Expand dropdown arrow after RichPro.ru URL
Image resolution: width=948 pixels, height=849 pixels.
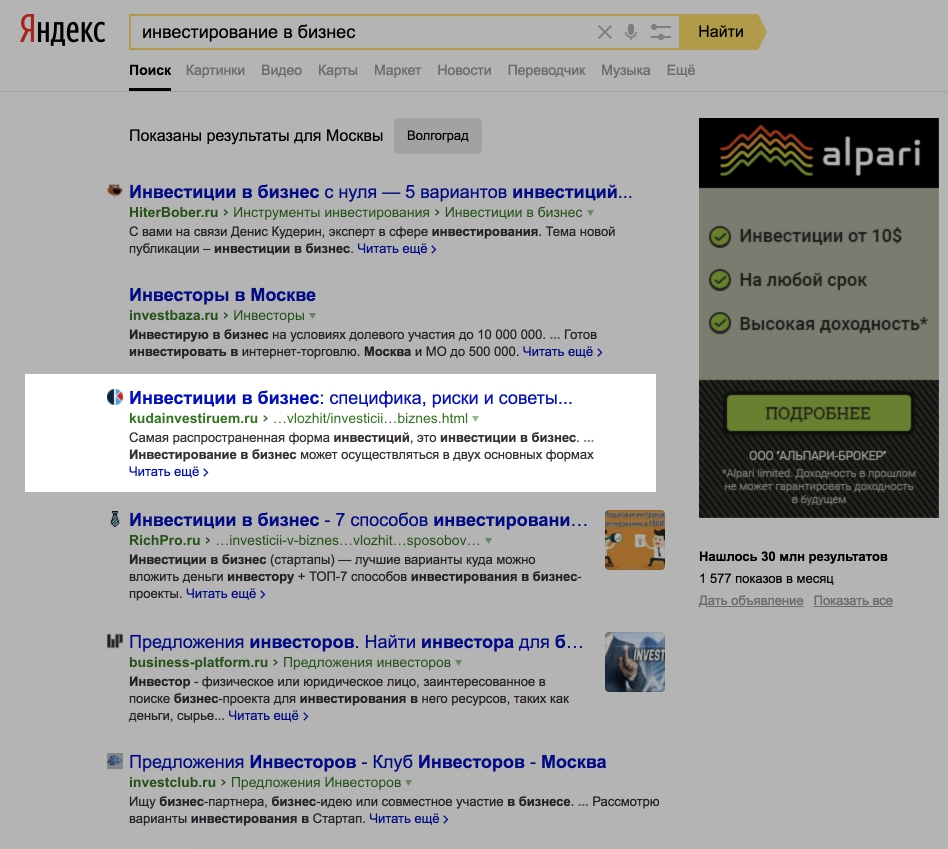tap(488, 541)
